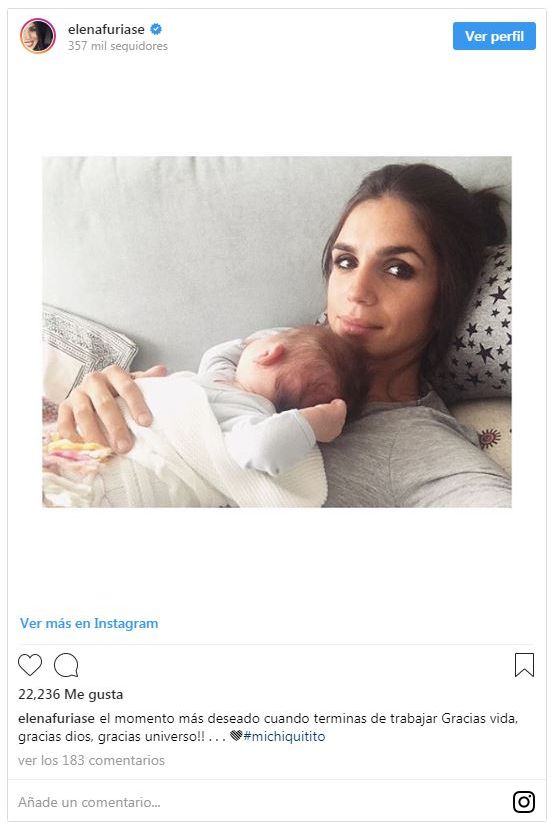Like the post with the heart icon

click(x=30, y=665)
